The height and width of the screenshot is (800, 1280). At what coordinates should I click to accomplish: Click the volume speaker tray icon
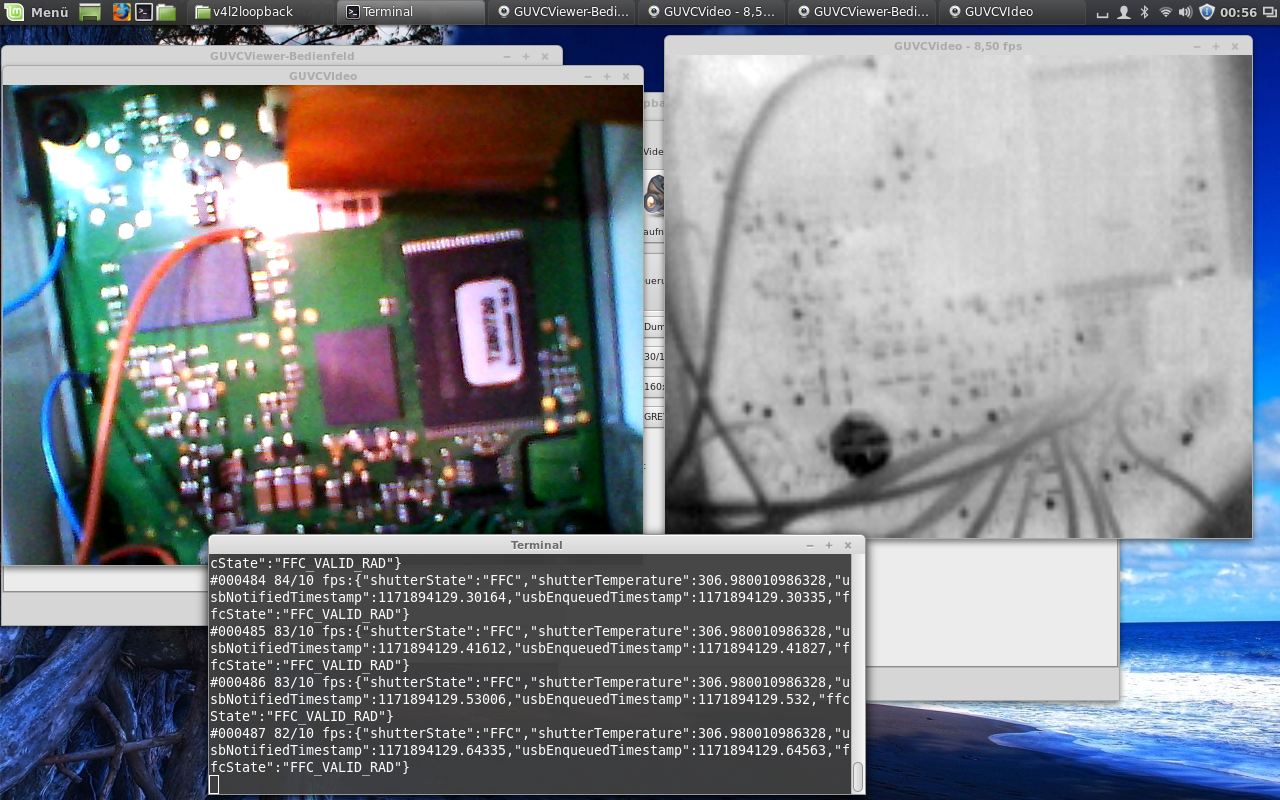pyautogui.click(x=1185, y=12)
